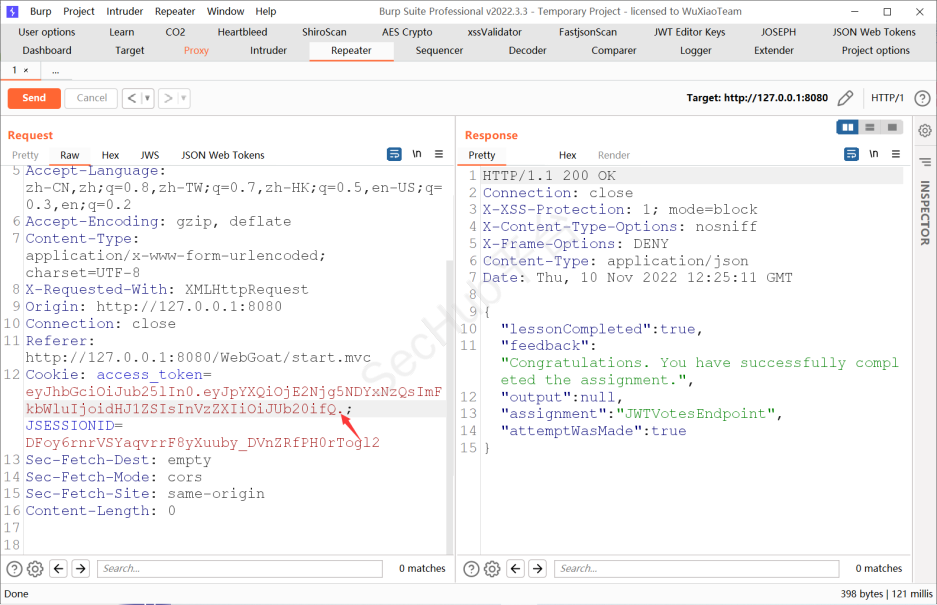The height and width of the screenshot is (605, 937).
Task: Select JSON Web Tokens request view
Action: [222, 155]
